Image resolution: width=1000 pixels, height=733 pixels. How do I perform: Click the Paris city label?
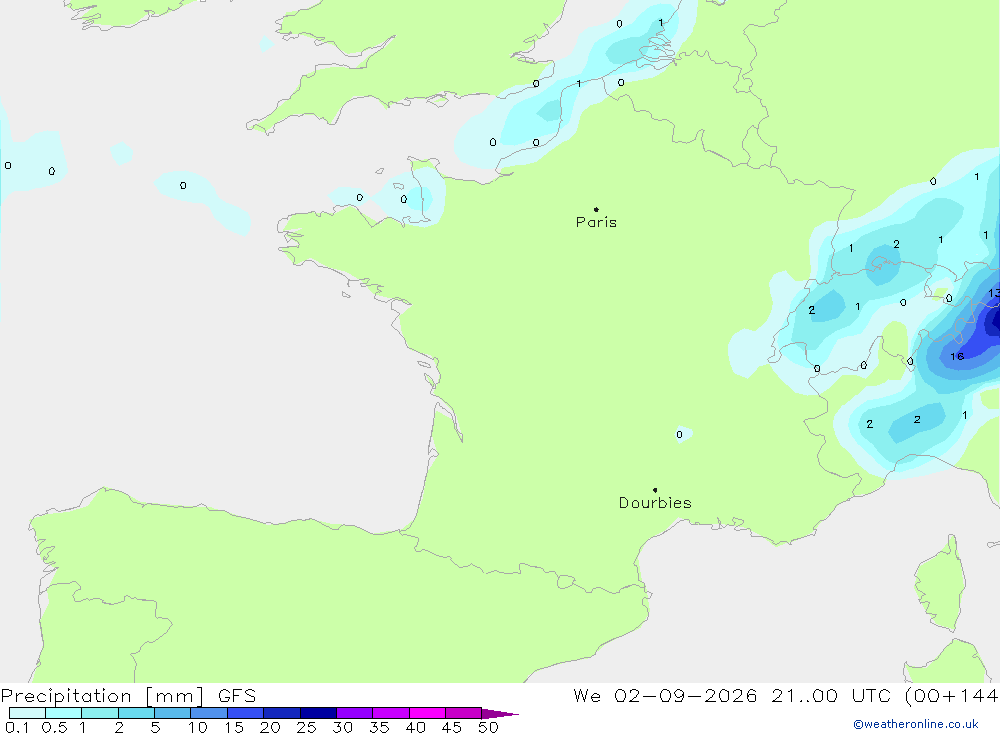click(596, 222)
